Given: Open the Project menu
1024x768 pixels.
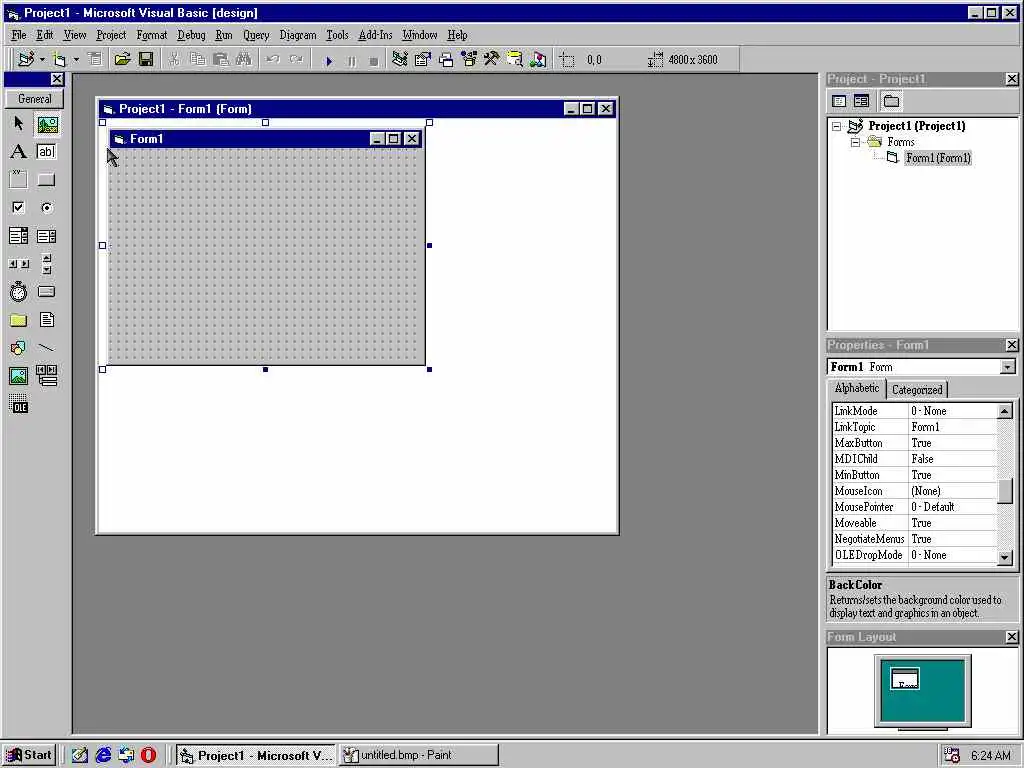Looking at the screenshot, I should 111,35.
